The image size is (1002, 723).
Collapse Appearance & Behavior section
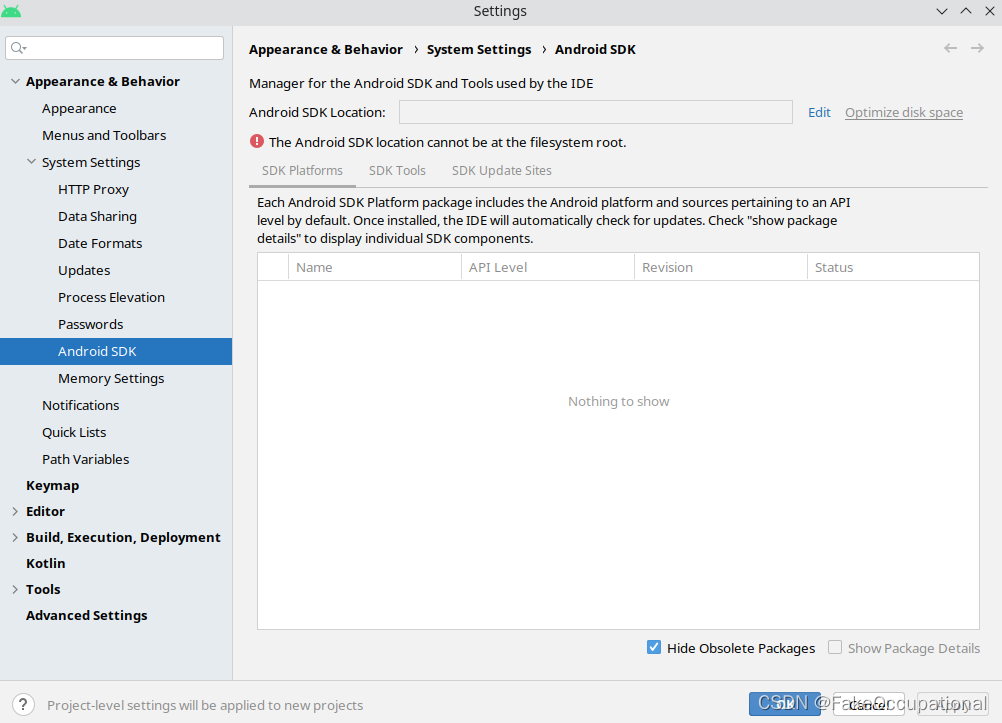point(15,81)
